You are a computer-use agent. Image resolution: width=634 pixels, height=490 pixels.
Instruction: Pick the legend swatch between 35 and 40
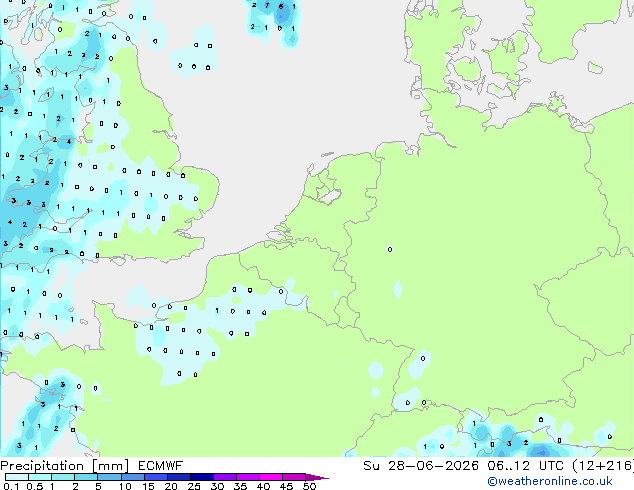pyautogui.click(x=247, y=477)
